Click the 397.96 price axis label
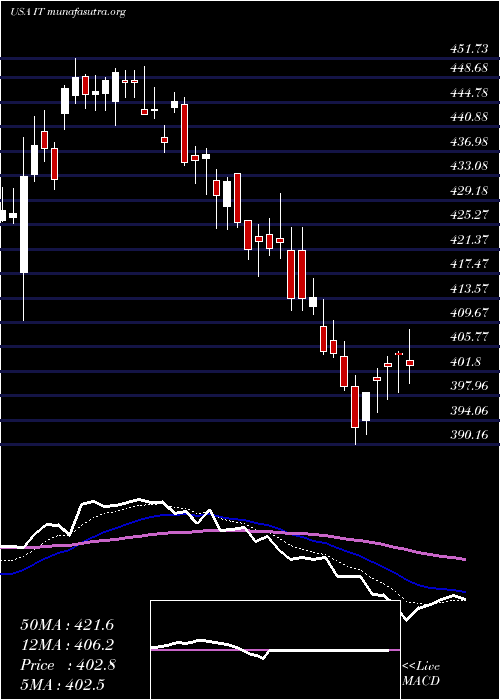 [x=469, y=386]
